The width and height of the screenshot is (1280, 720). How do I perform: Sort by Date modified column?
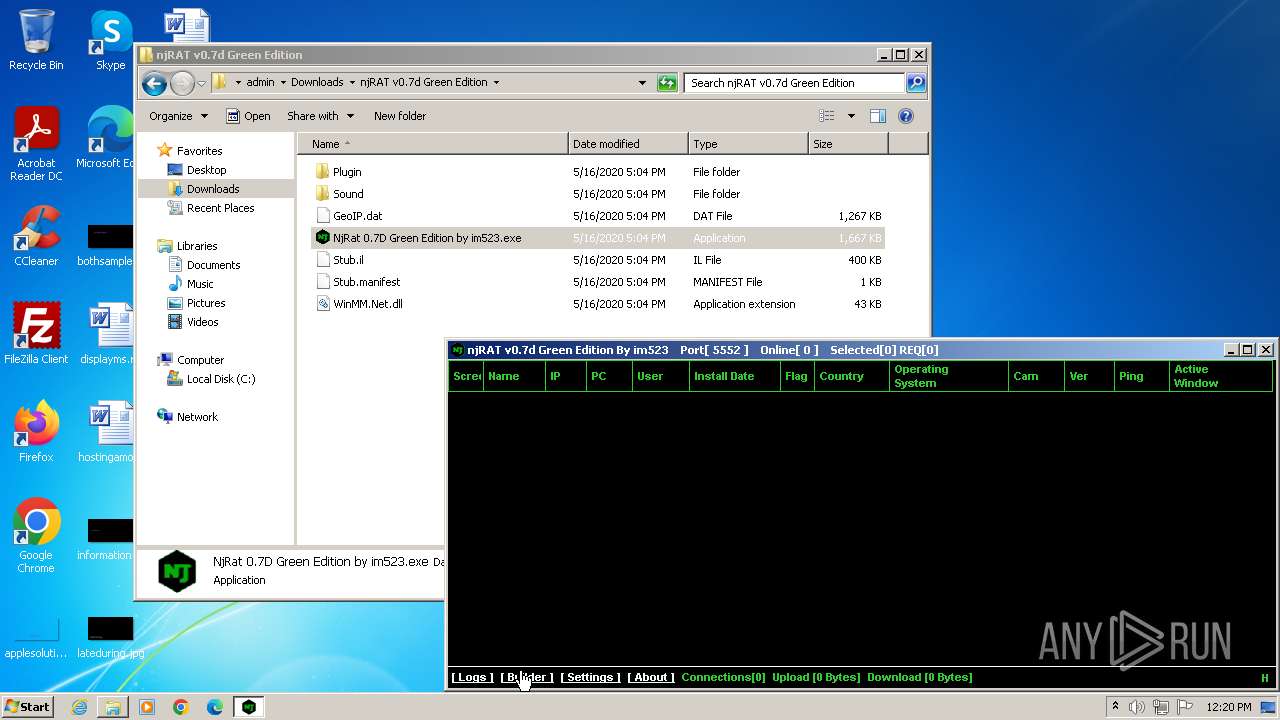628,144
